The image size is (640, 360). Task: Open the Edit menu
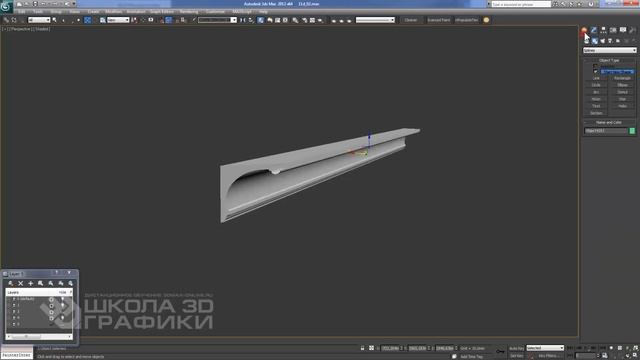tap(22, 12)
